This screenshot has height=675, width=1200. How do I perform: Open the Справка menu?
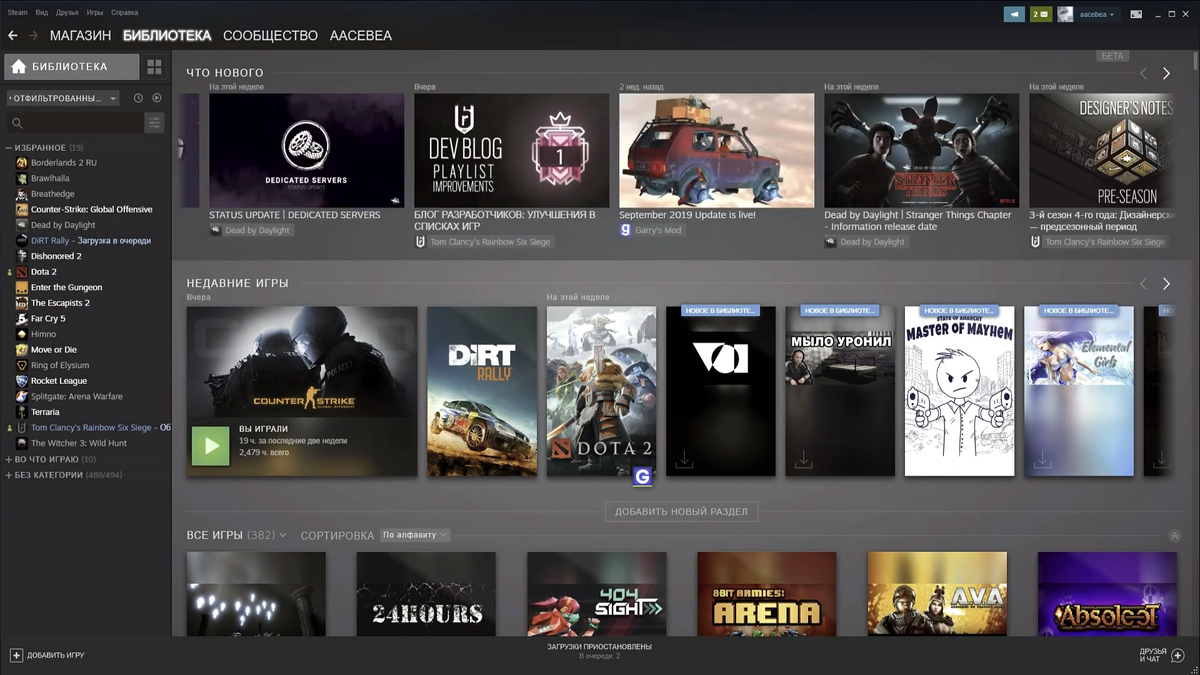click(x=125, y=13)
